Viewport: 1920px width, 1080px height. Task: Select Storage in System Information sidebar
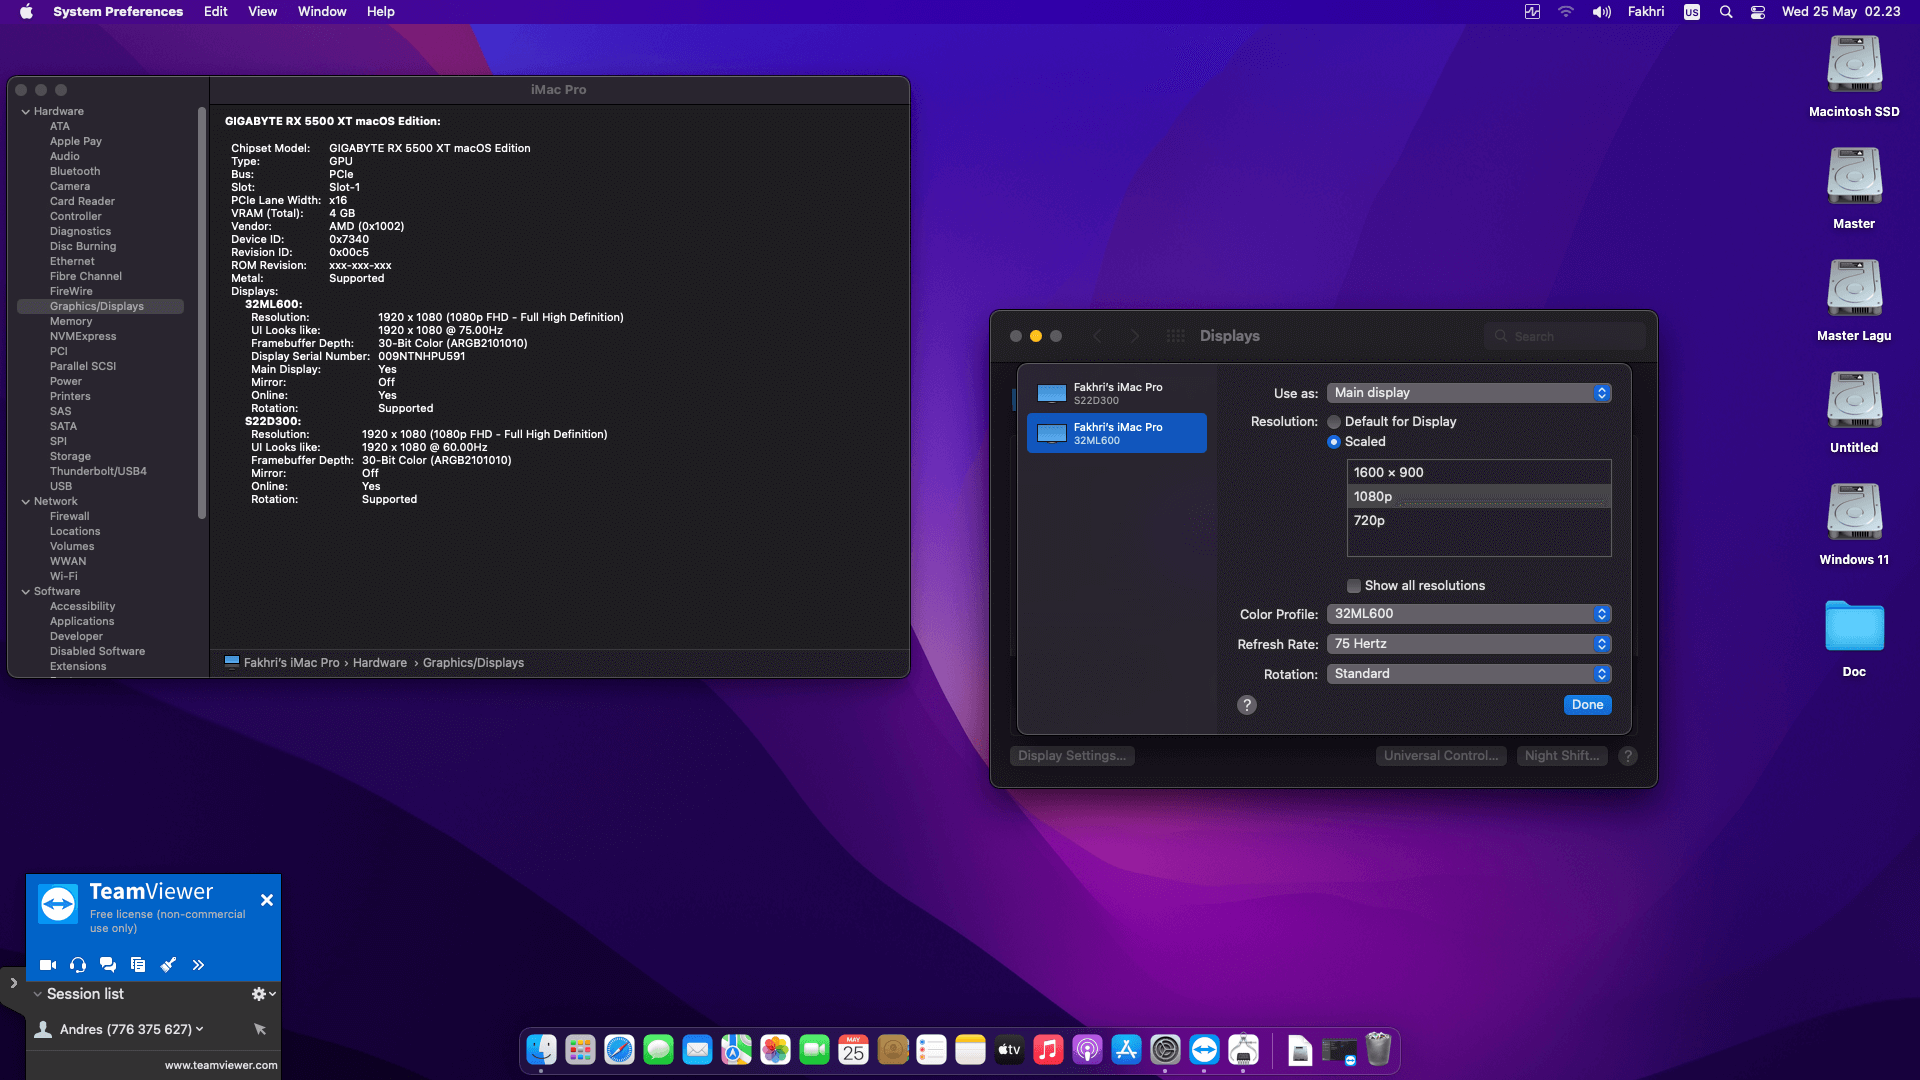70,457
